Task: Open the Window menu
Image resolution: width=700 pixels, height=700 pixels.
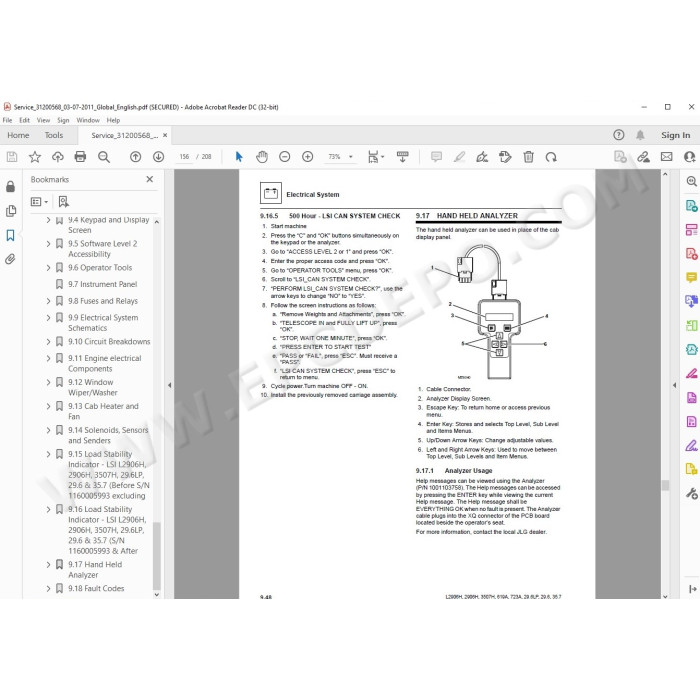Action: (88, 120)
